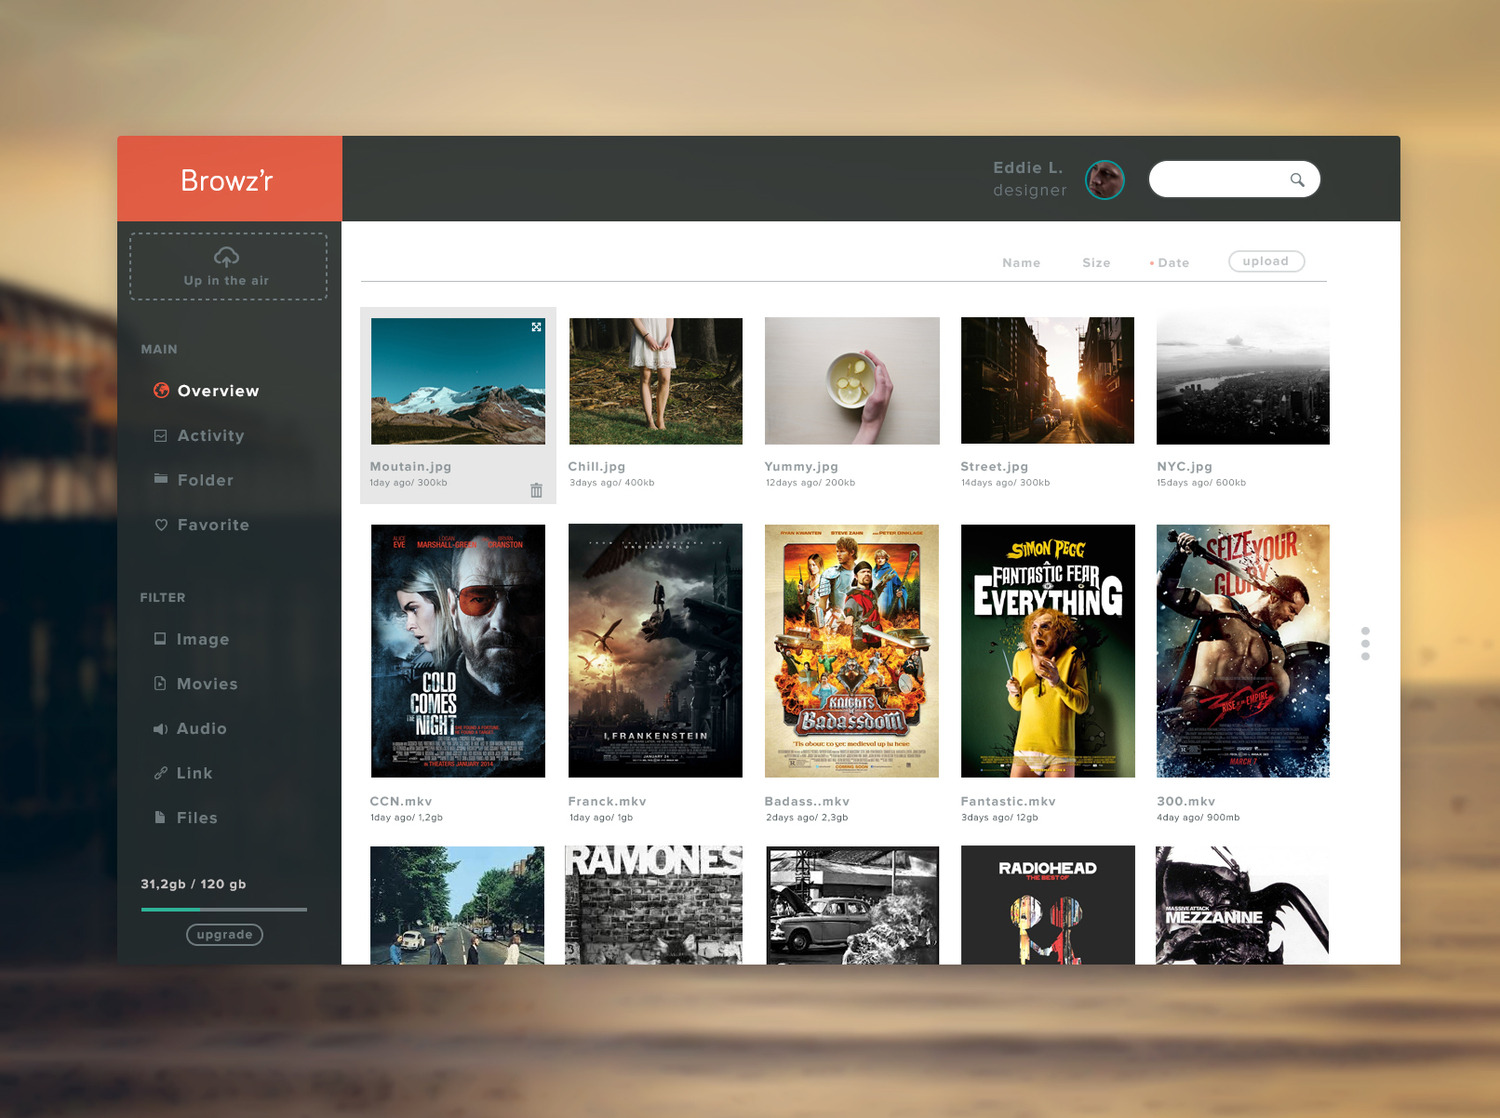This screenshot has height=1118, width=1500.
Task: Click the storage usage progress bar
Action: [x=224, y=909]
